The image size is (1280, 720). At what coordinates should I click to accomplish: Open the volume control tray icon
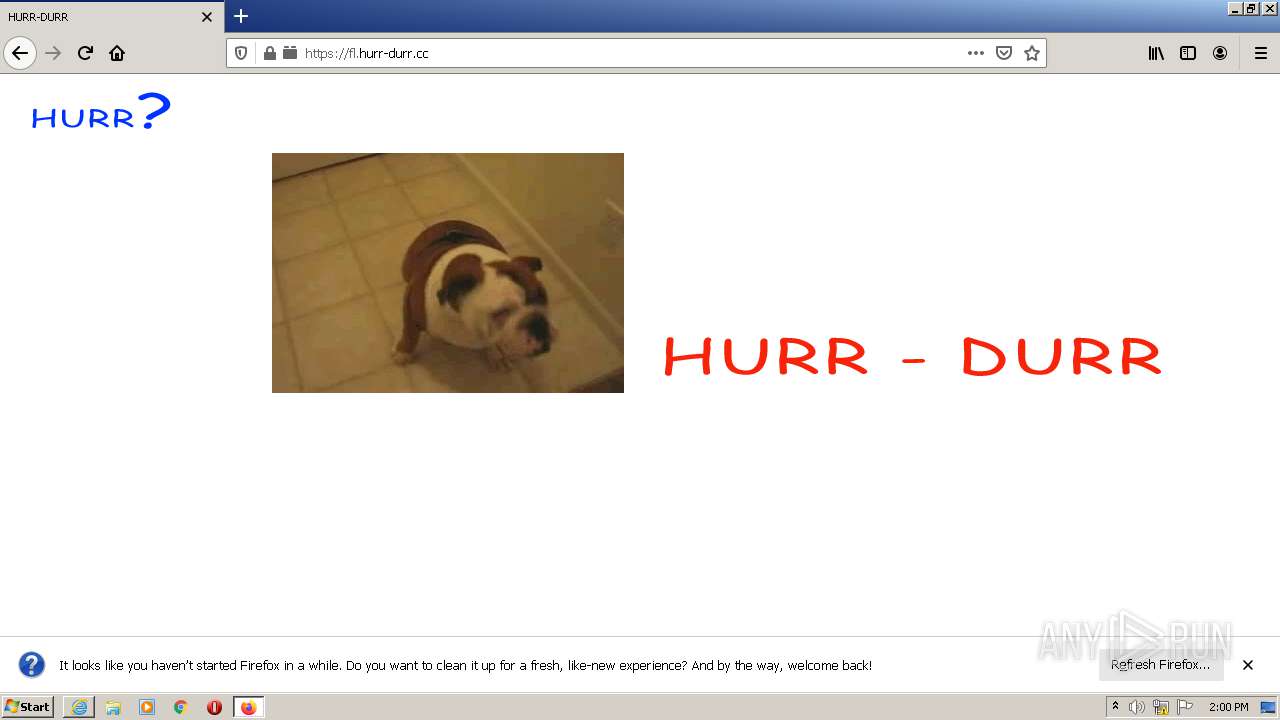point(1137,707)
